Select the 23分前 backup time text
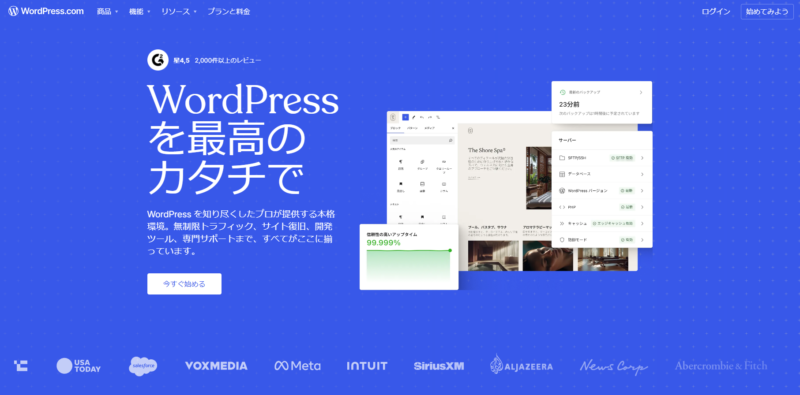 (x=570, y=104)
